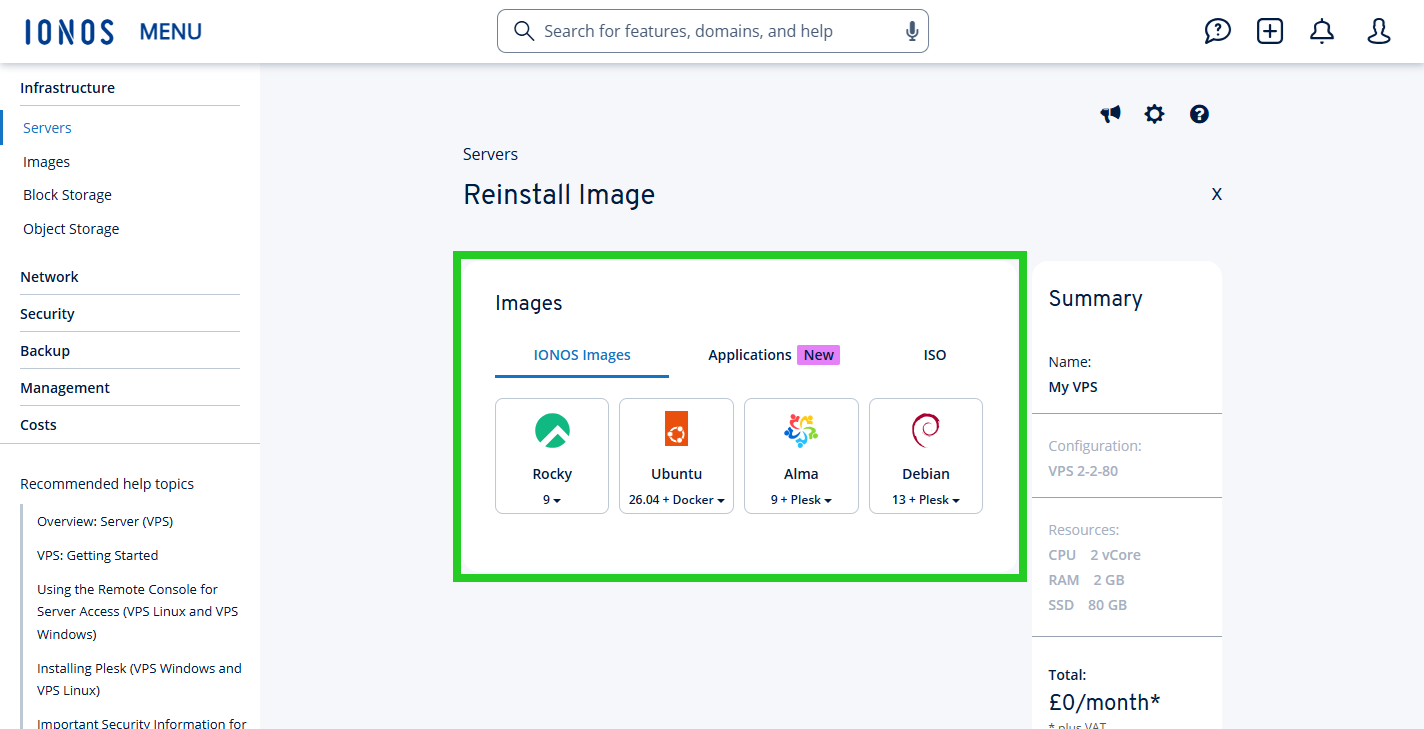Select the Ubuntu image icon
Screen dimensions: 1424x729
click(x=676, y=431)
